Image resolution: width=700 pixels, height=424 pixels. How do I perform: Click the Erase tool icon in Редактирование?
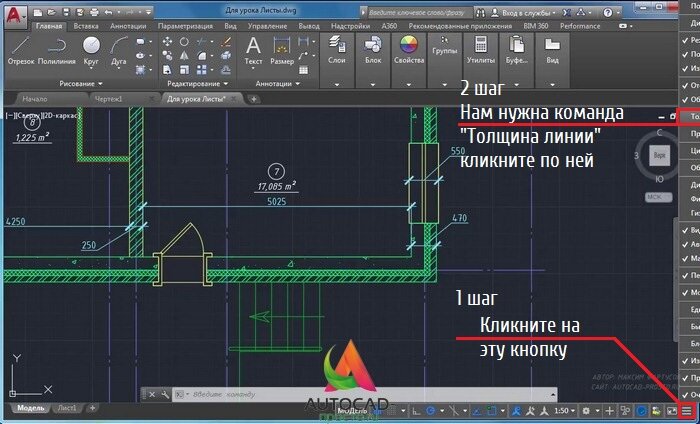tap(226, 42)
